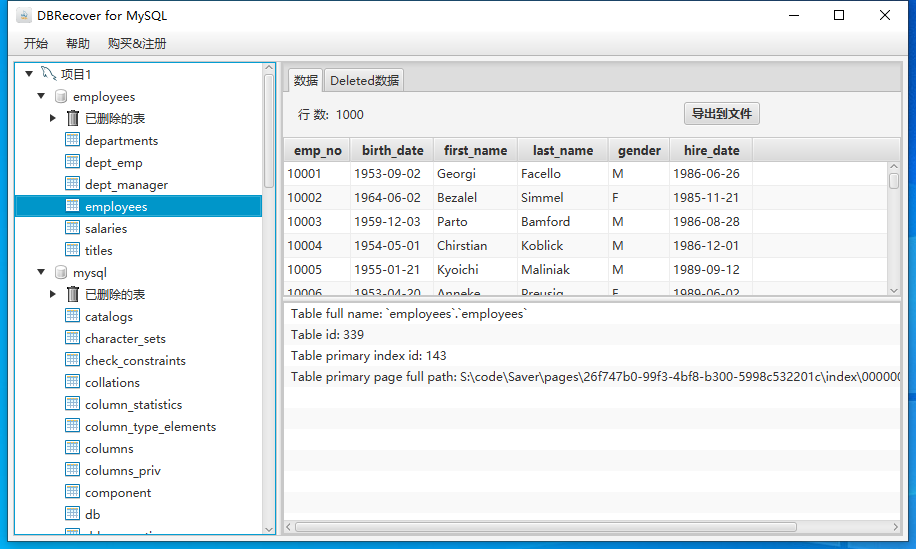Sort by the emp_no column header
This screenshot has width=916, height=549.
317,150
